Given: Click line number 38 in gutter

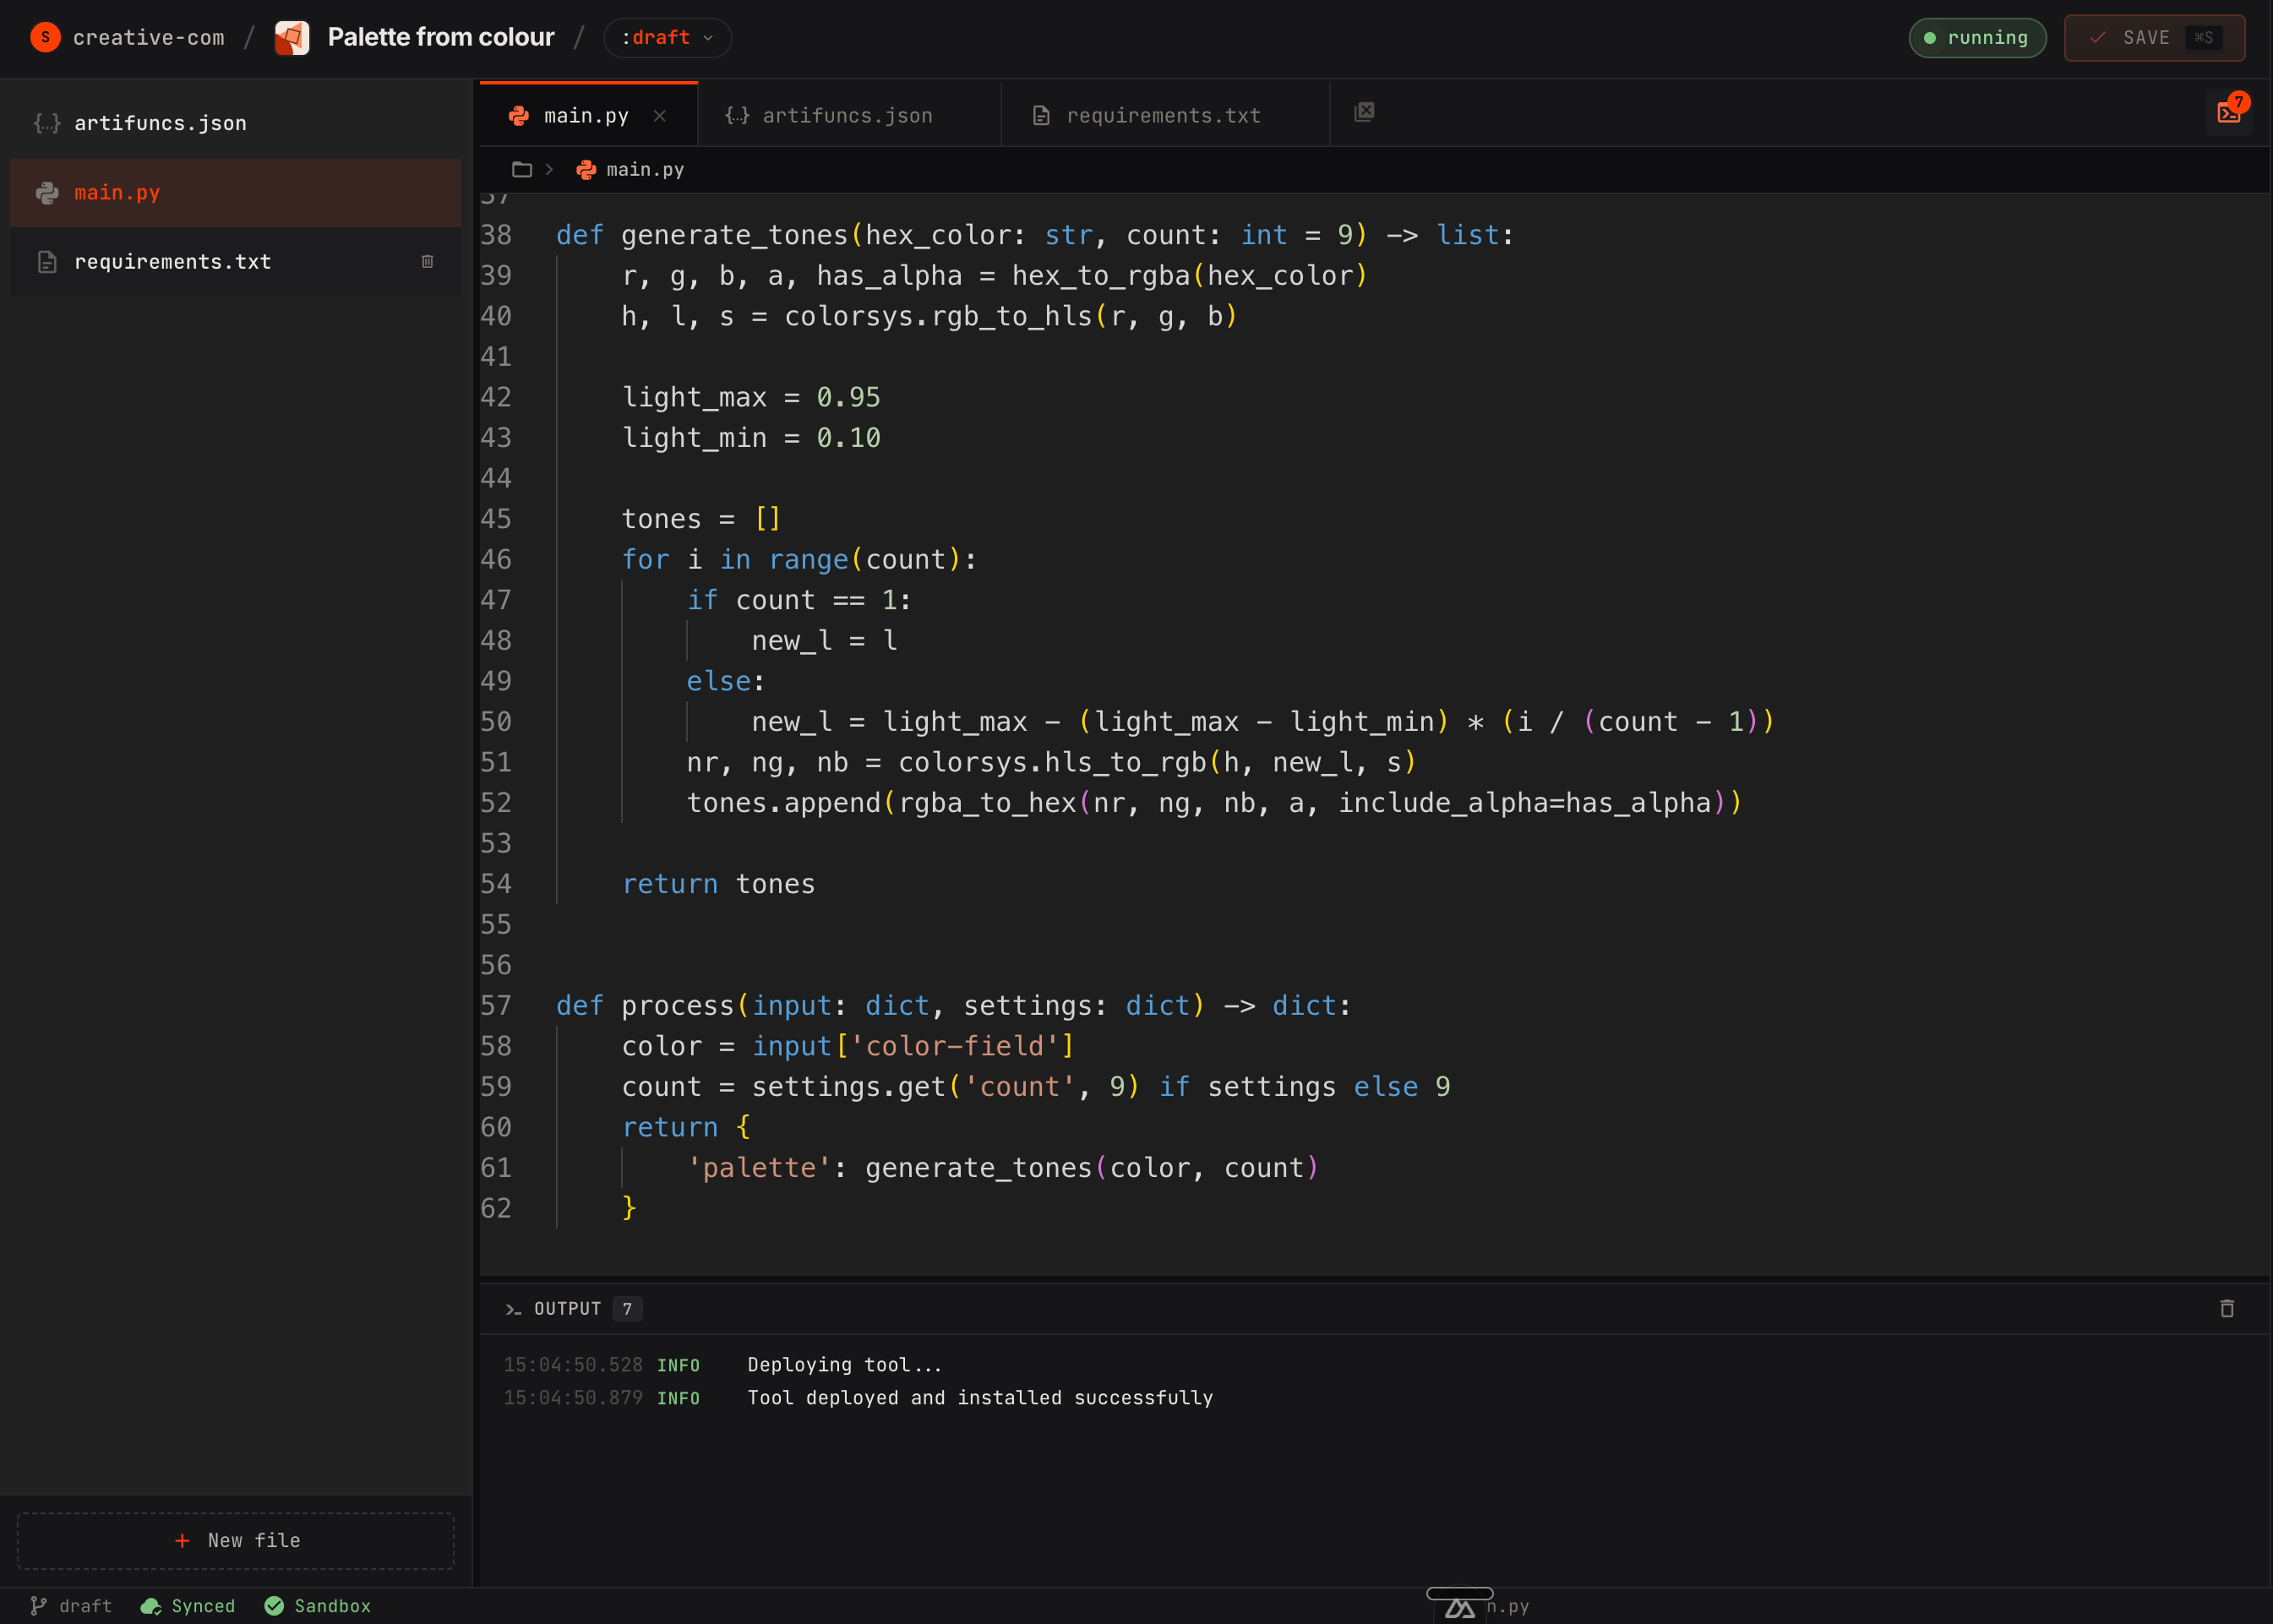Looking at the screenshot, I should 496,235.
